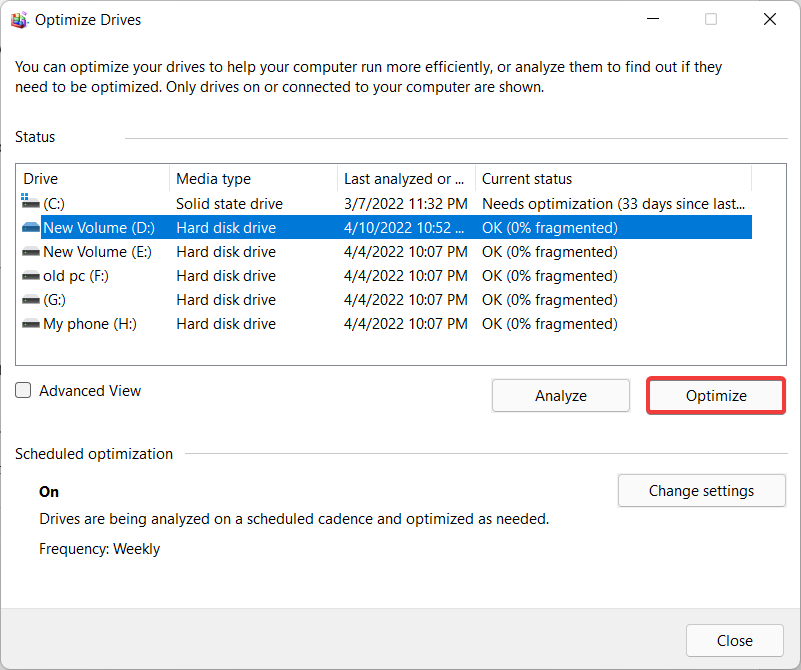Click the highlighted Optimize button
Screen dimensions: 801x670
pyautogui.click(x=715, y=395)
